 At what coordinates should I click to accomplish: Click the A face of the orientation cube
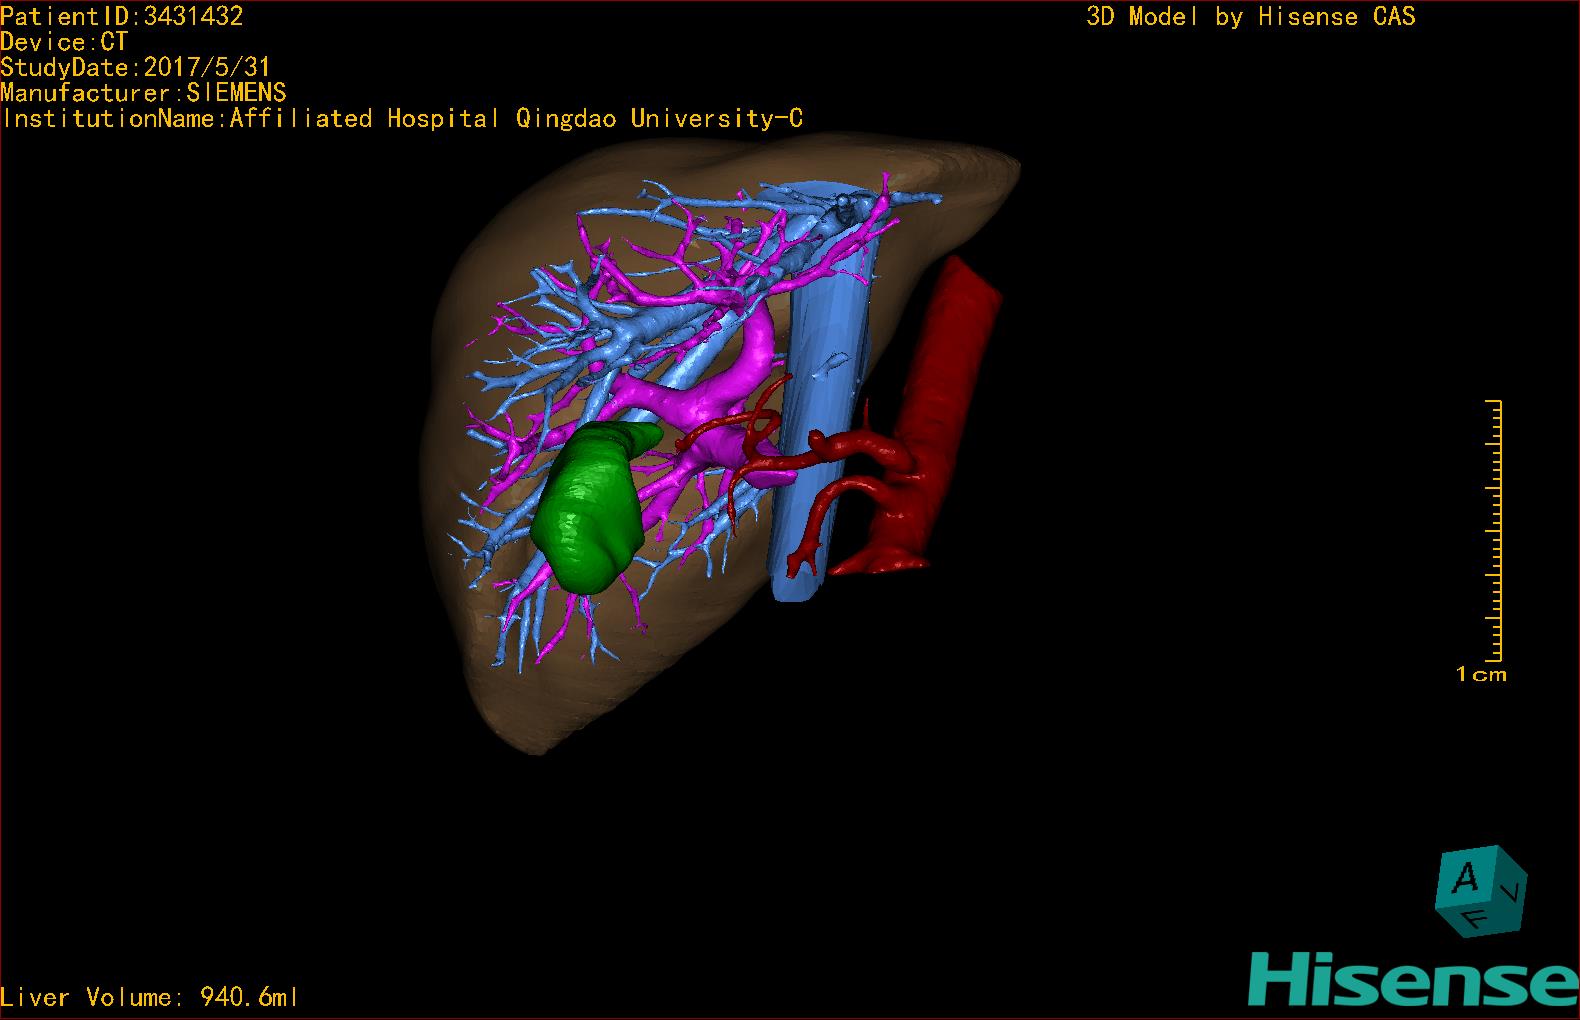pyautogui.click(x=1466, y=878)
